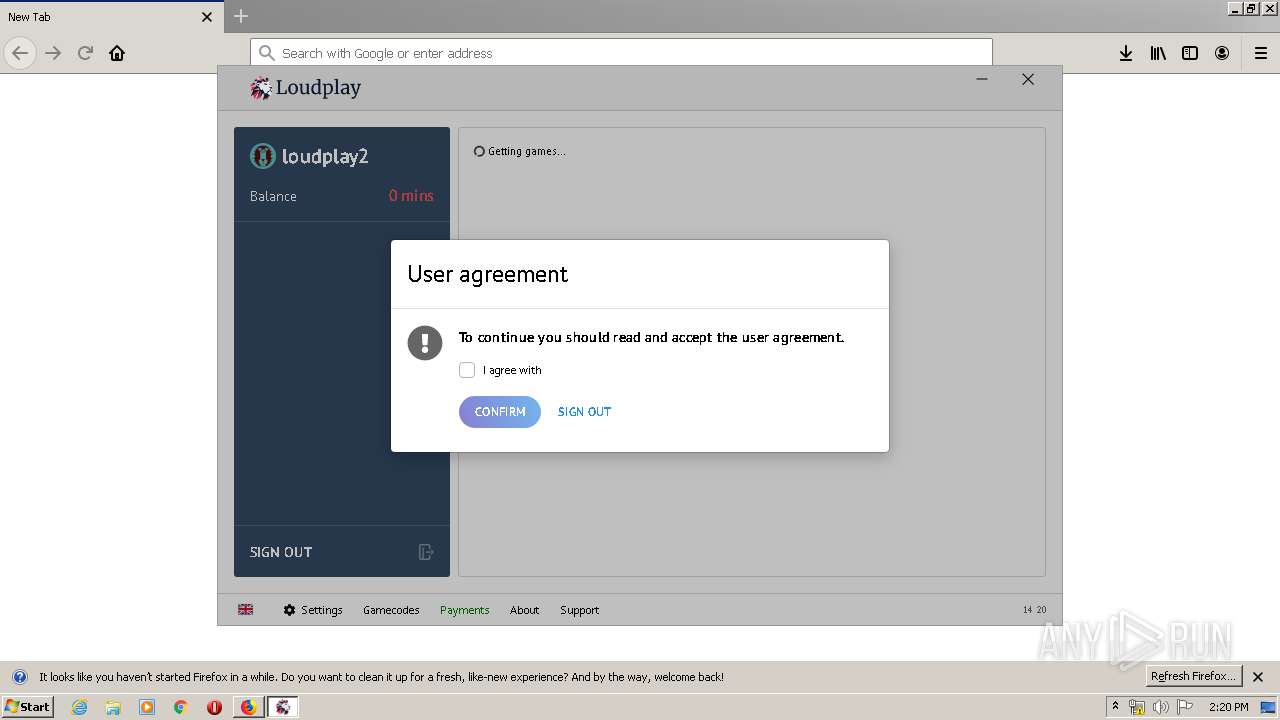Toggle the Firefox sidebar view
Screen dimensions: 1280x720
pyautogui.click(x=1190, y=53)
